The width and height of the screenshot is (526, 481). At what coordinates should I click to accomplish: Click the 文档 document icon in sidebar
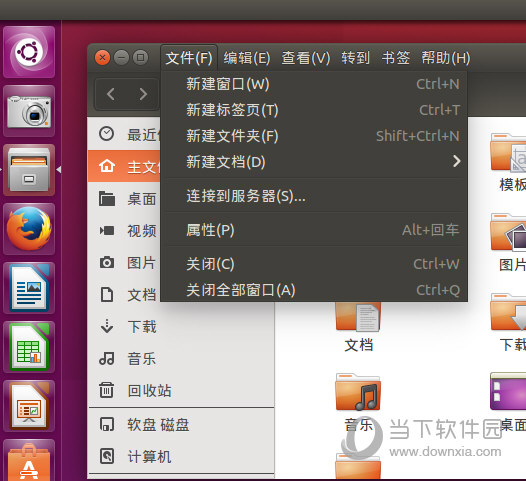(x=107, y=295)
